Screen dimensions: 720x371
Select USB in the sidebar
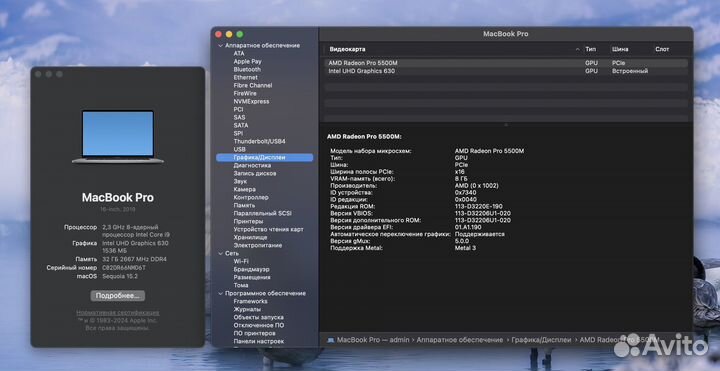click(239, 149)
